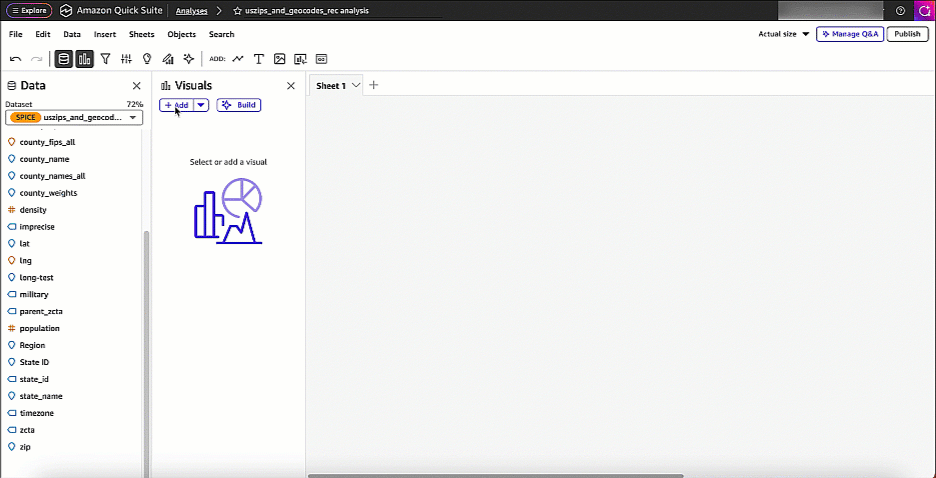Expand the arrow next to Add button
Viewport: 936px width, 478px height.
click(201, 105)
